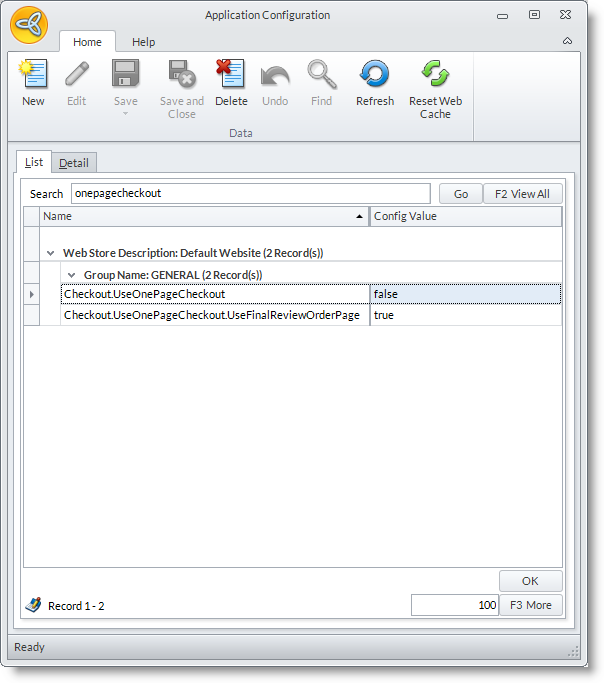Click the Delete record icon

point(231,74)
